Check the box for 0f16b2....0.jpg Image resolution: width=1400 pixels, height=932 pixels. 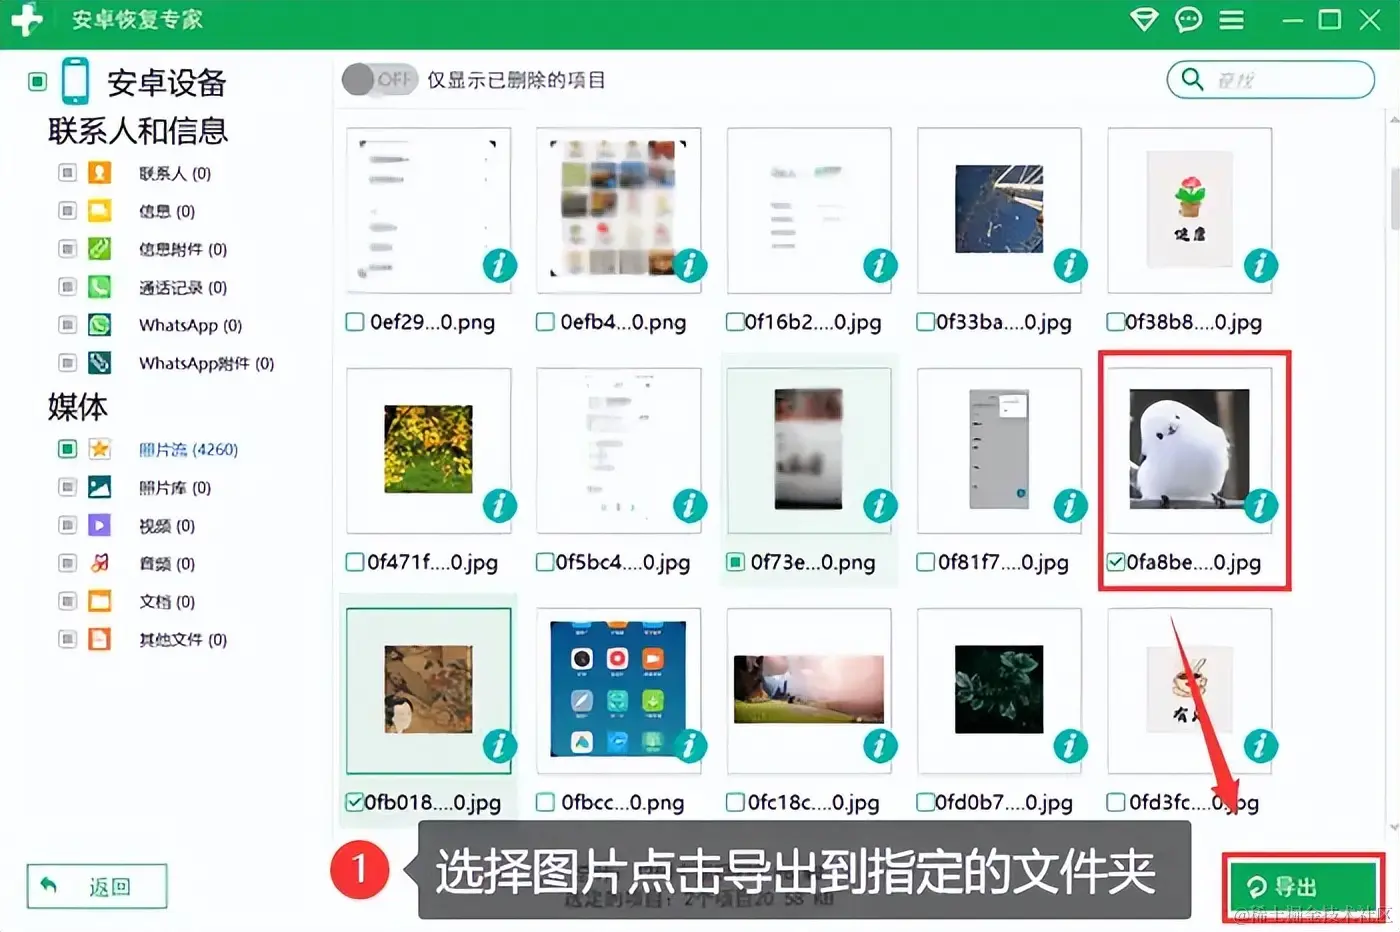735,322
